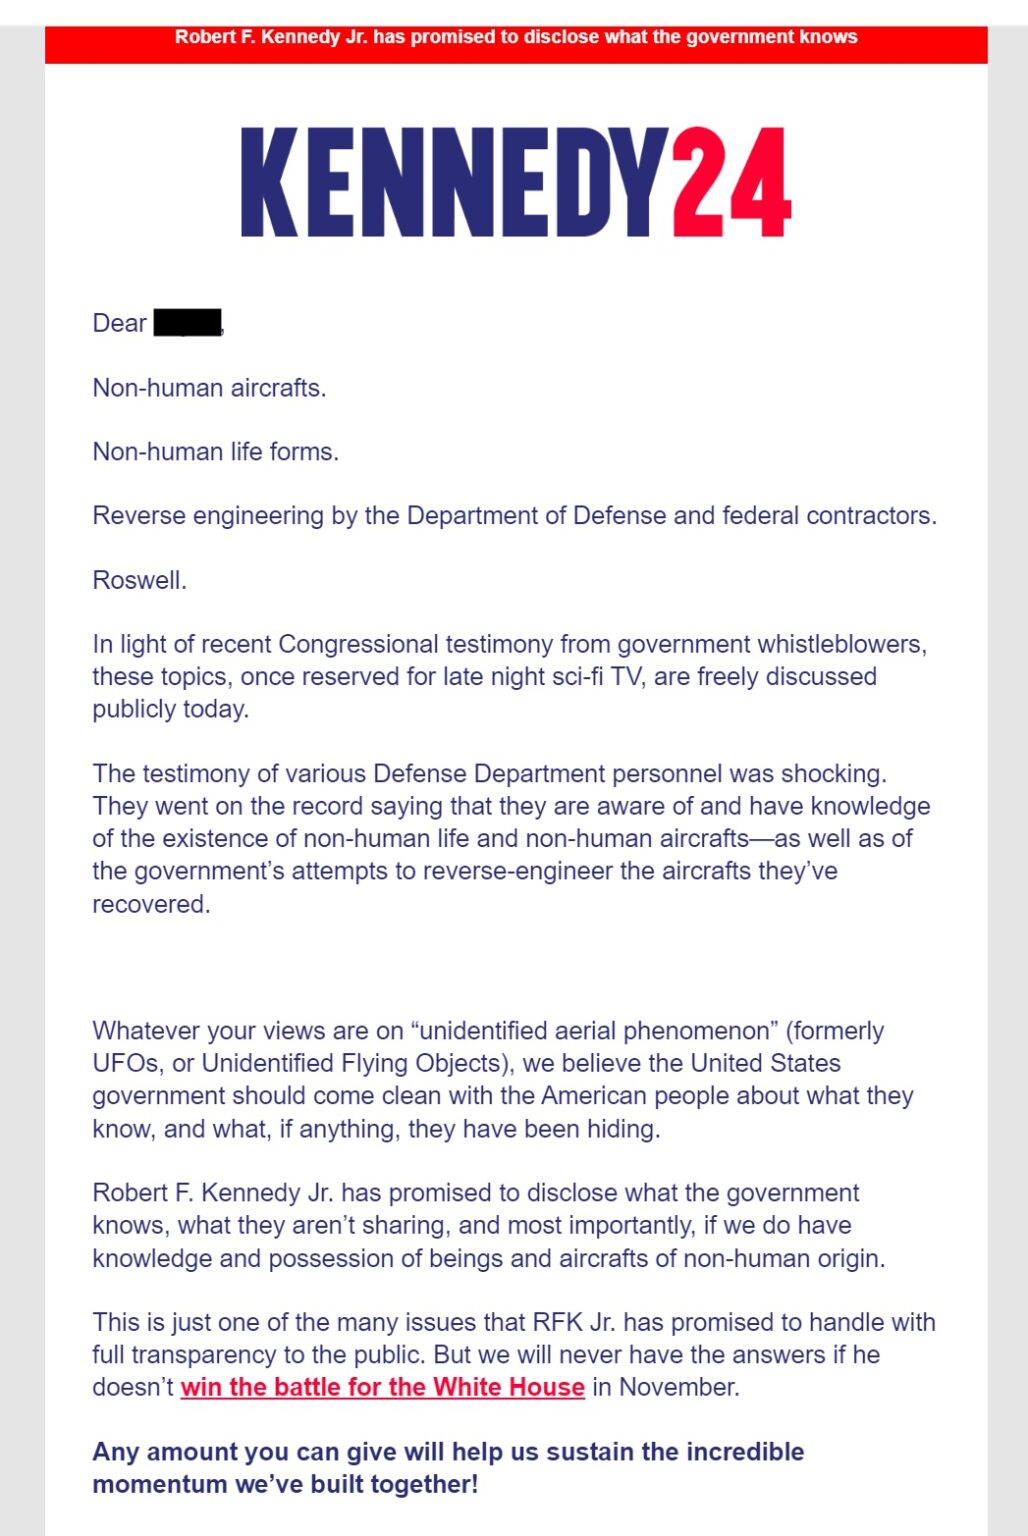
Task: Click the 'Roswell.' line
Action: [x=139, y=580]
